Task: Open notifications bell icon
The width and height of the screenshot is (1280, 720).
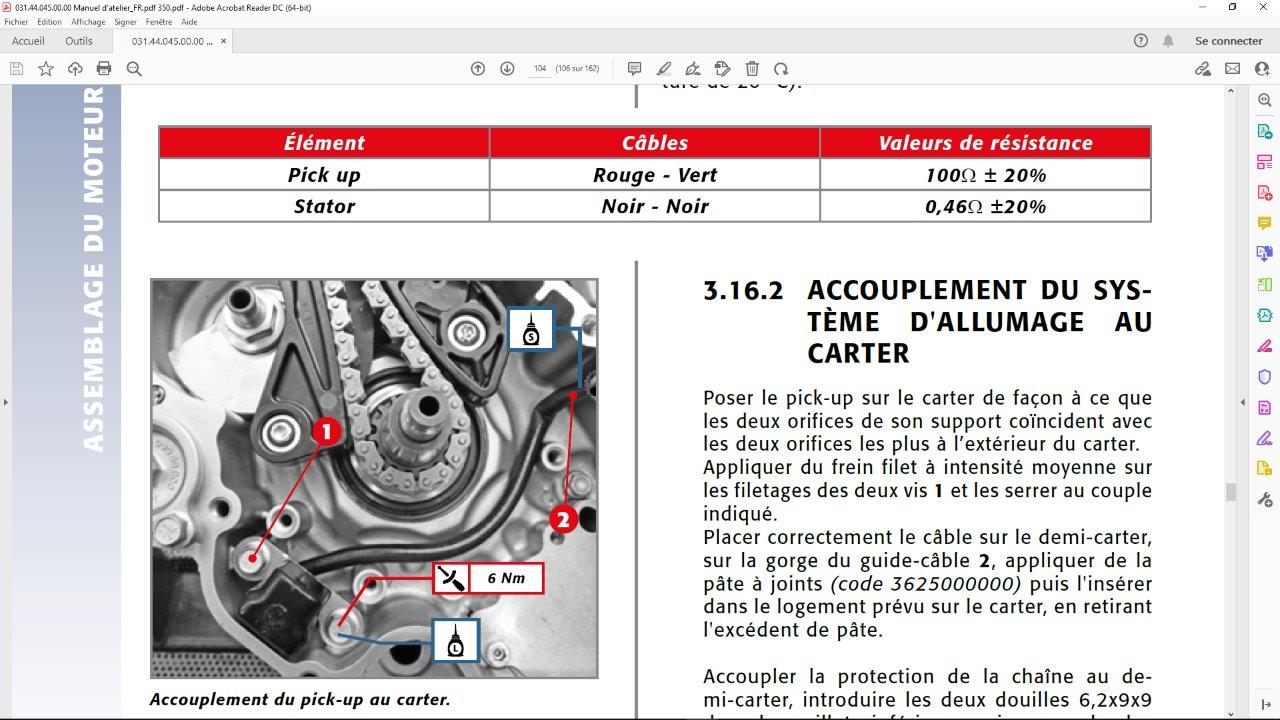Action: (x=1168, y=41)
